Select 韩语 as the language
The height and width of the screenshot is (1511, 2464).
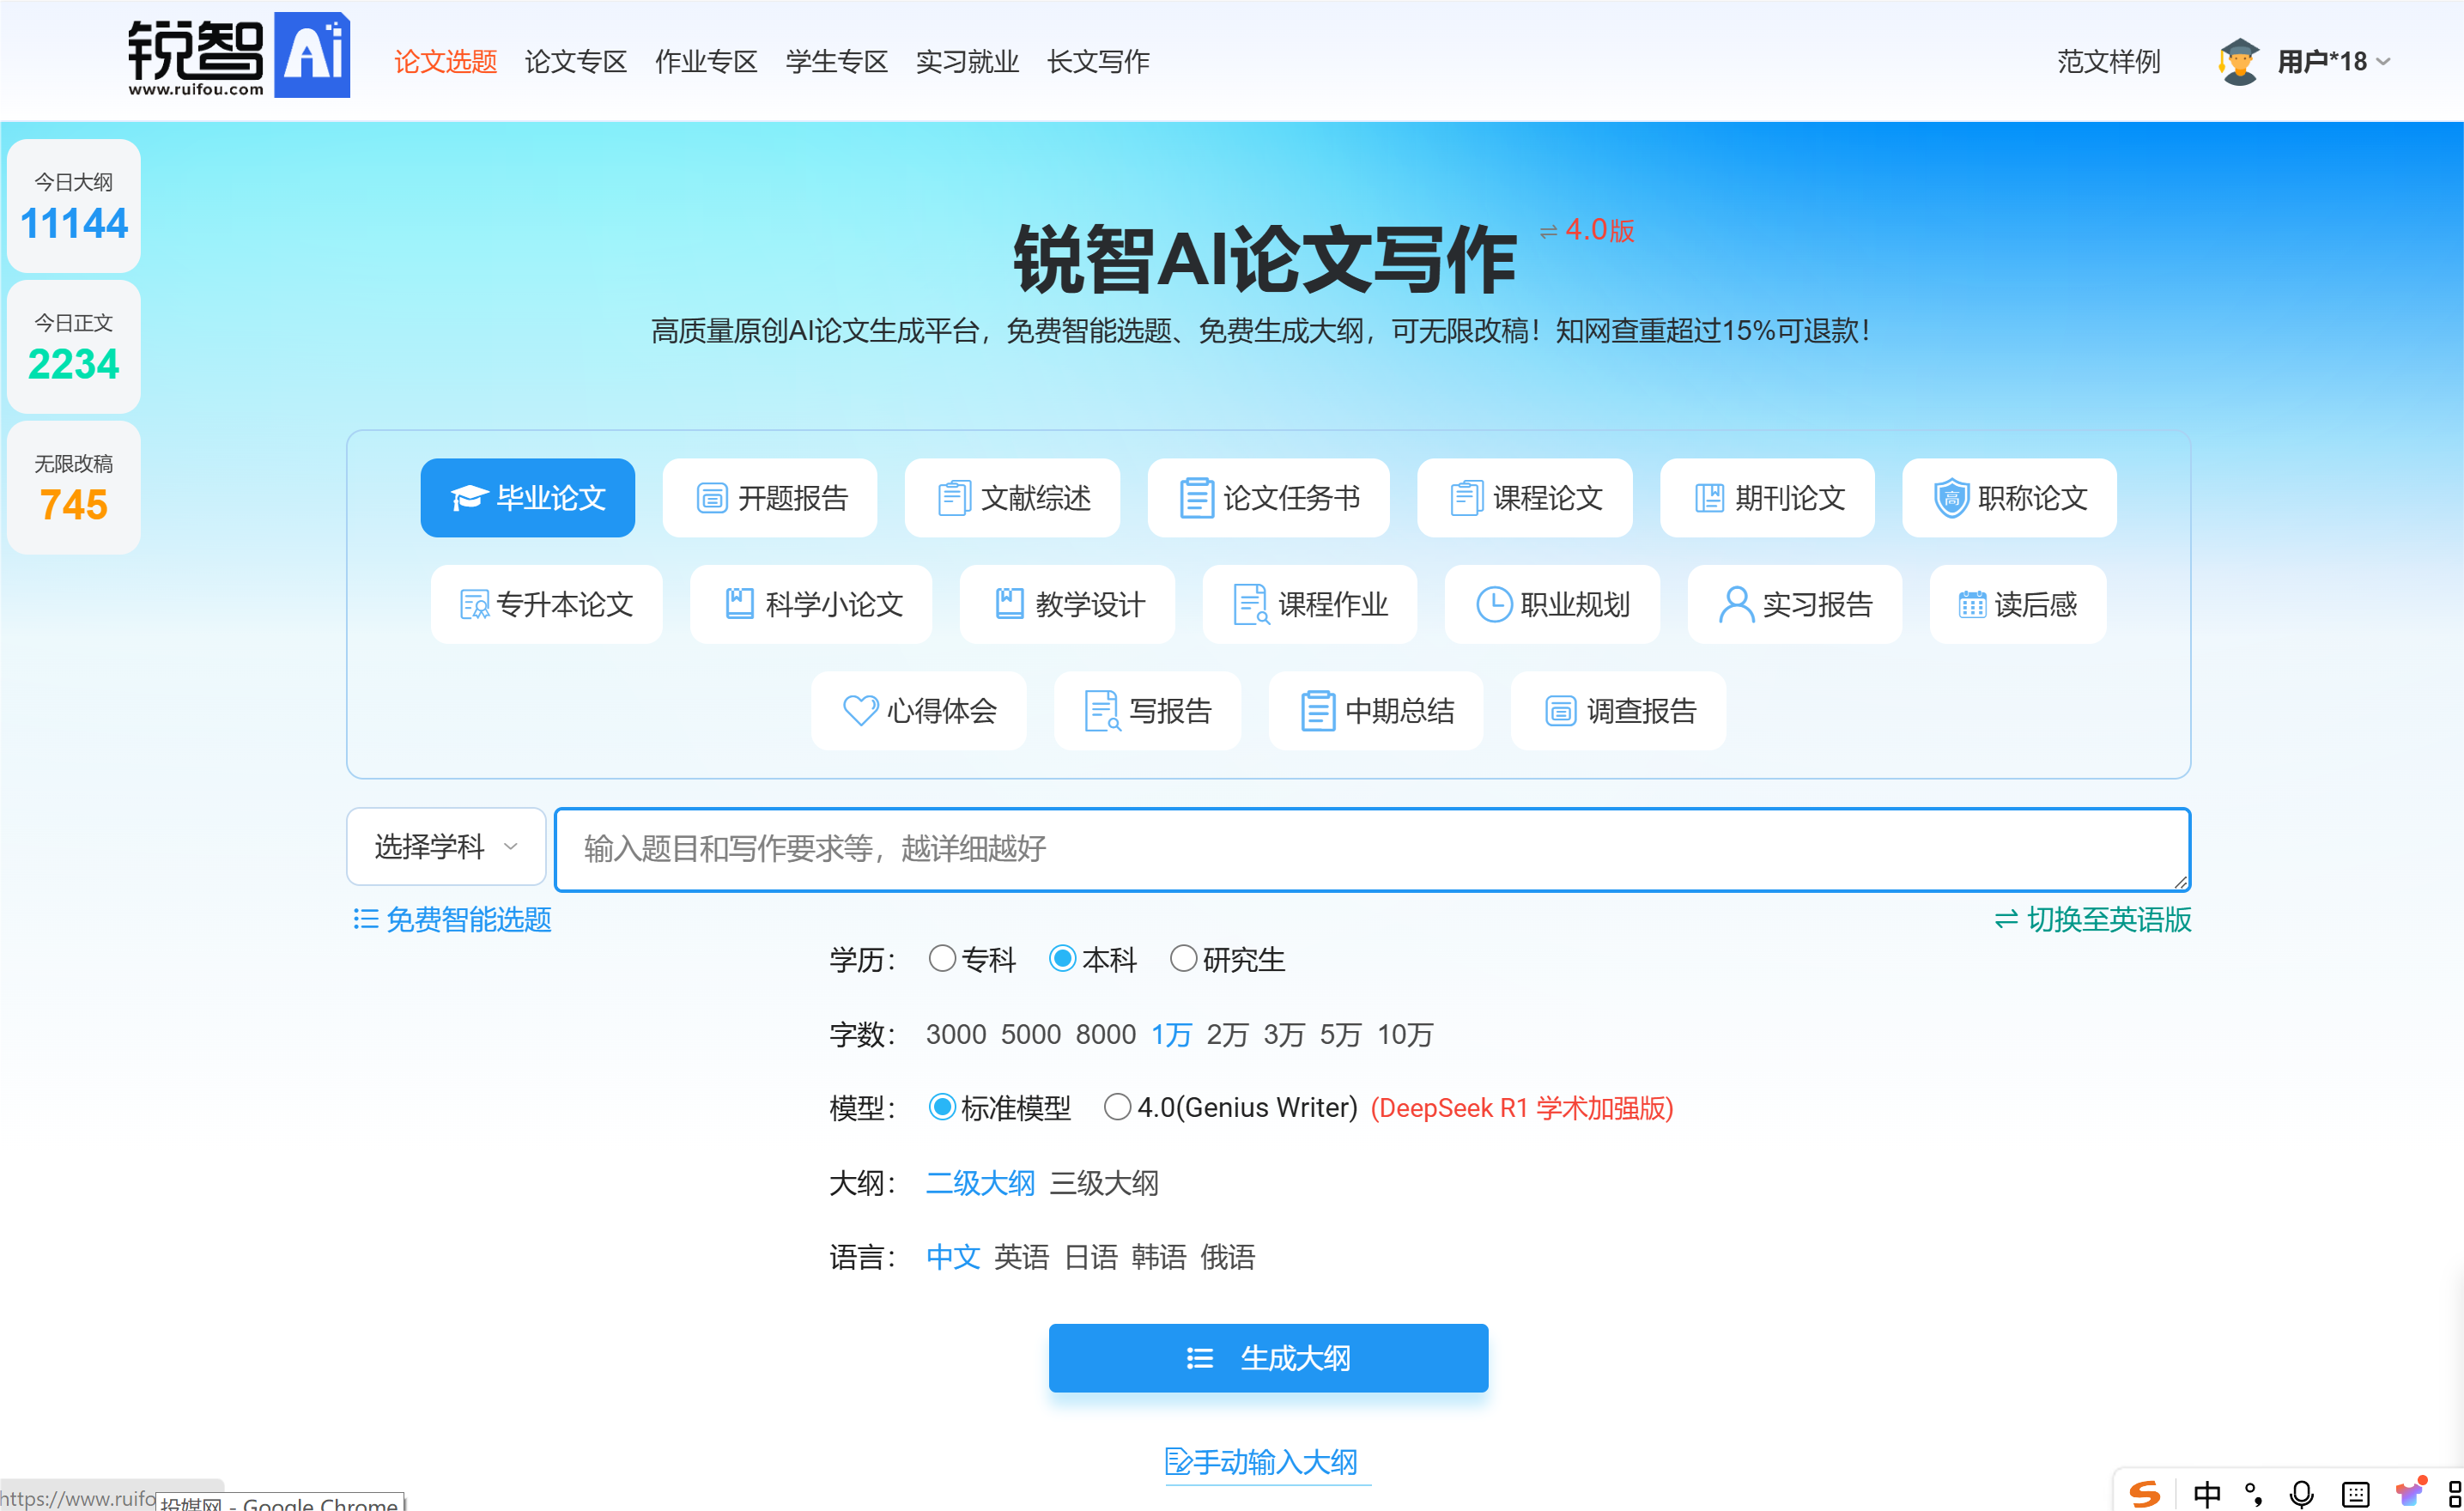point(1158,1257)
